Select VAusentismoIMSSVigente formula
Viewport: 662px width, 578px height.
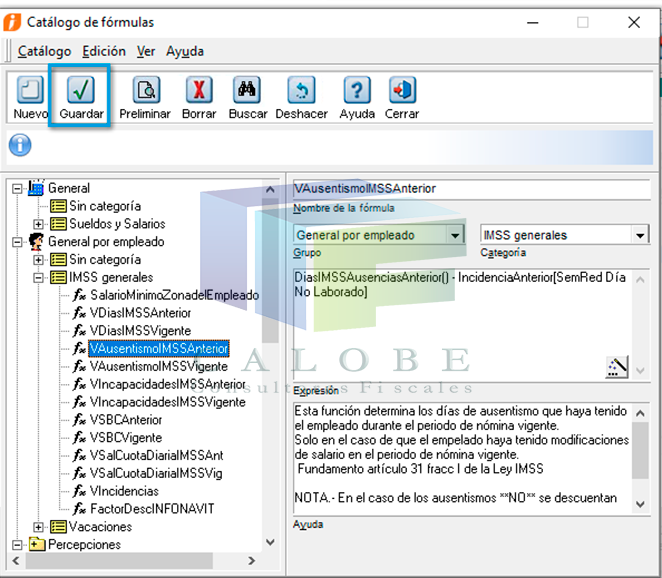click(x=159, y=366)
